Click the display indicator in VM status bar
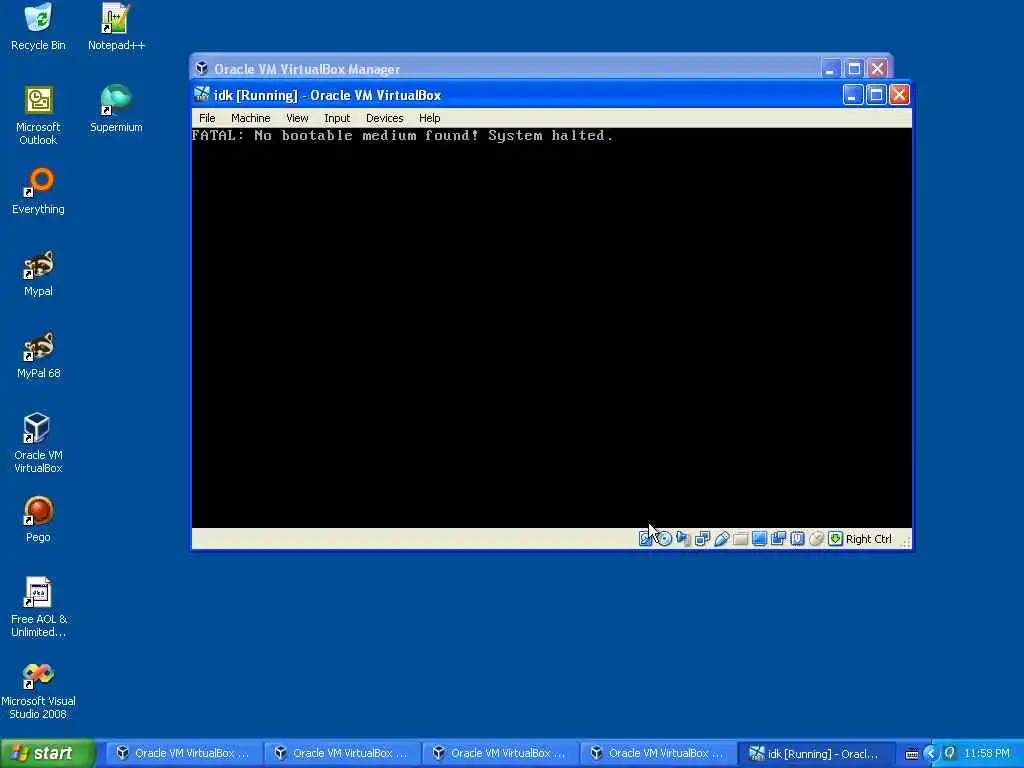The width and height of the screenshot is (1024, 768). pos(759,539)
